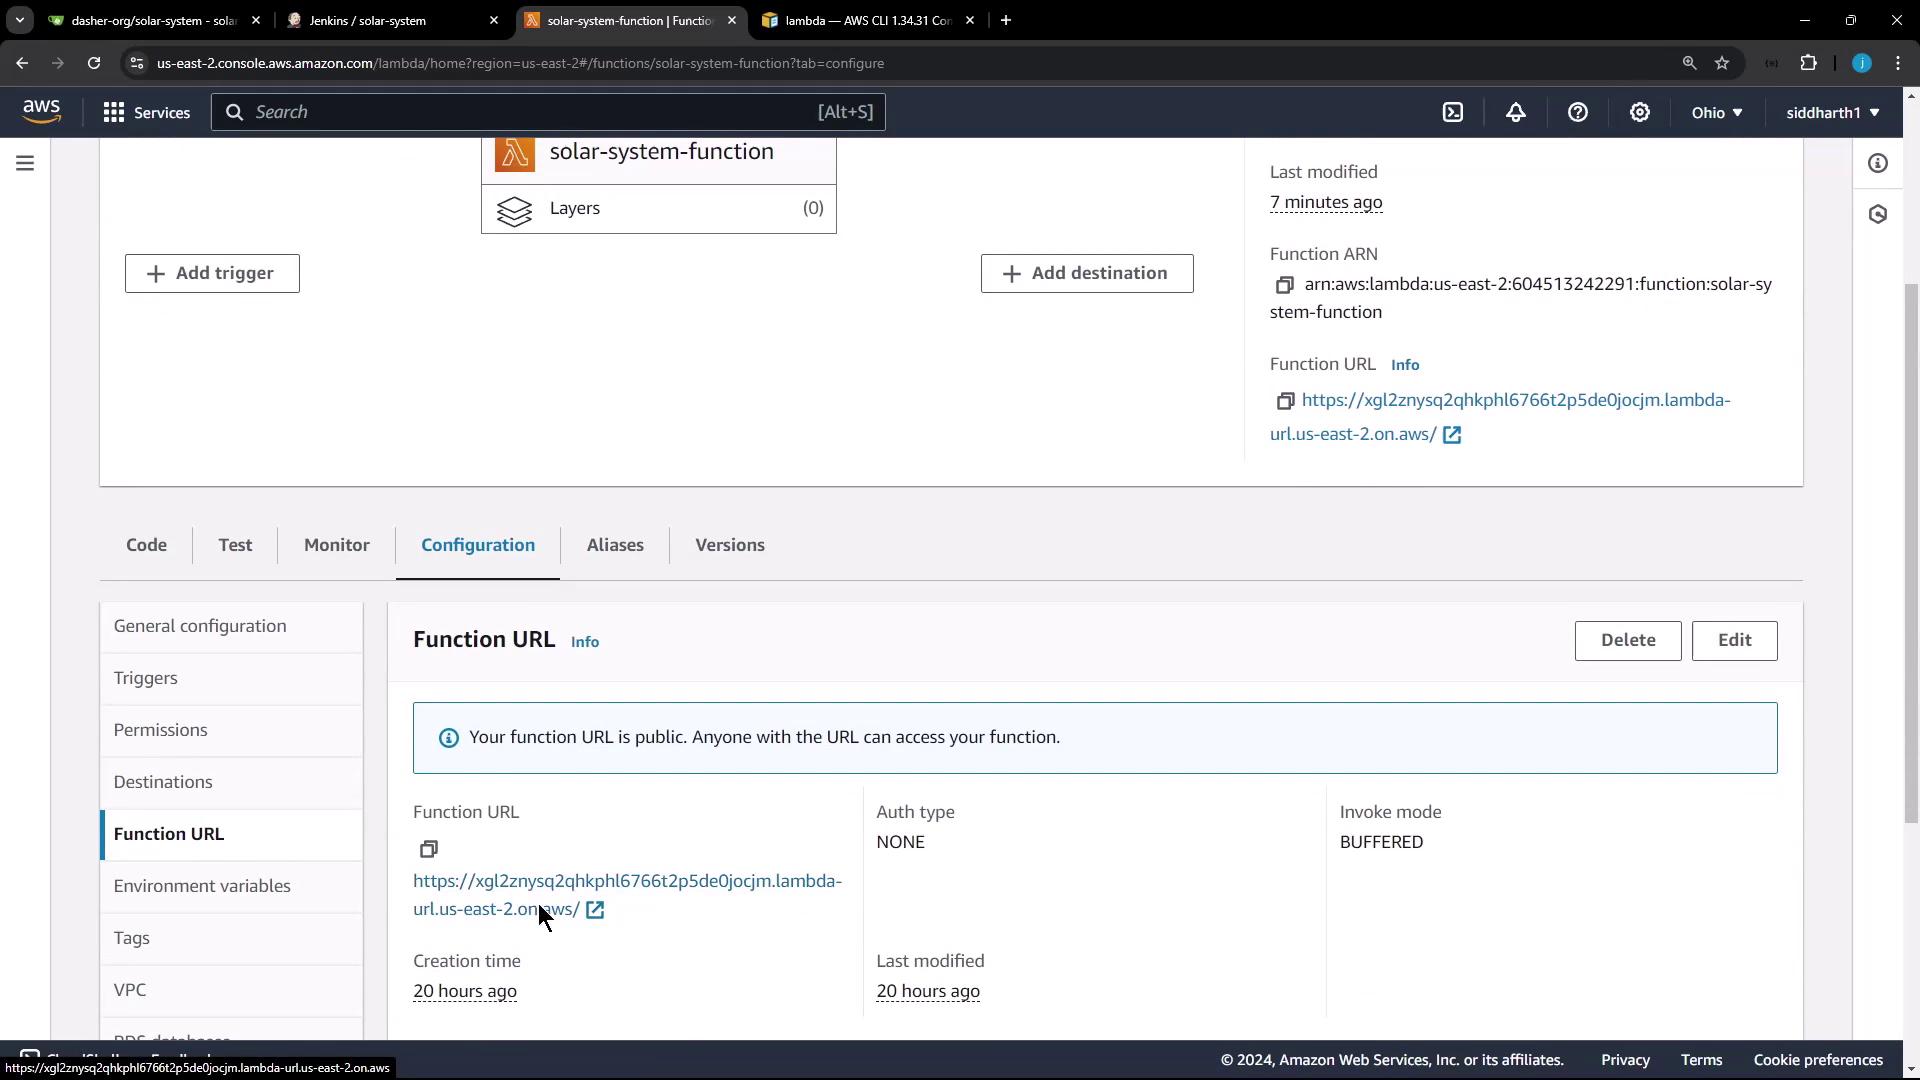Image resolution: width=1920 pixels, height=1080 pixels.
Task: Open the AWS support help icon
Action: [1578, 113]
